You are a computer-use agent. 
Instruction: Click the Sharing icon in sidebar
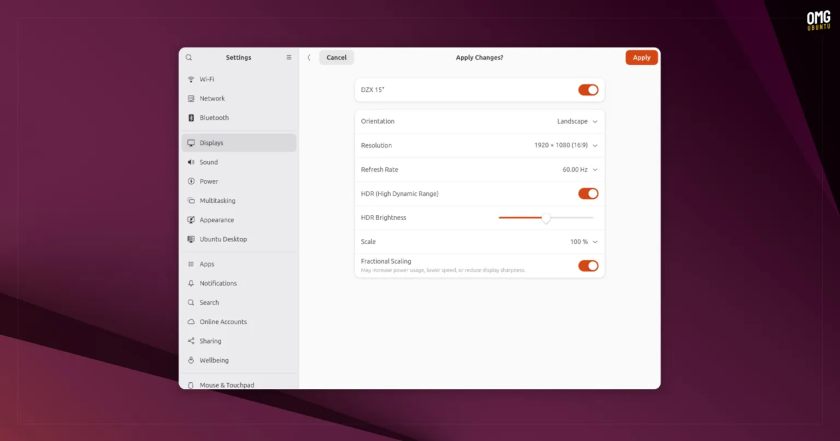[x=191, y=341]
